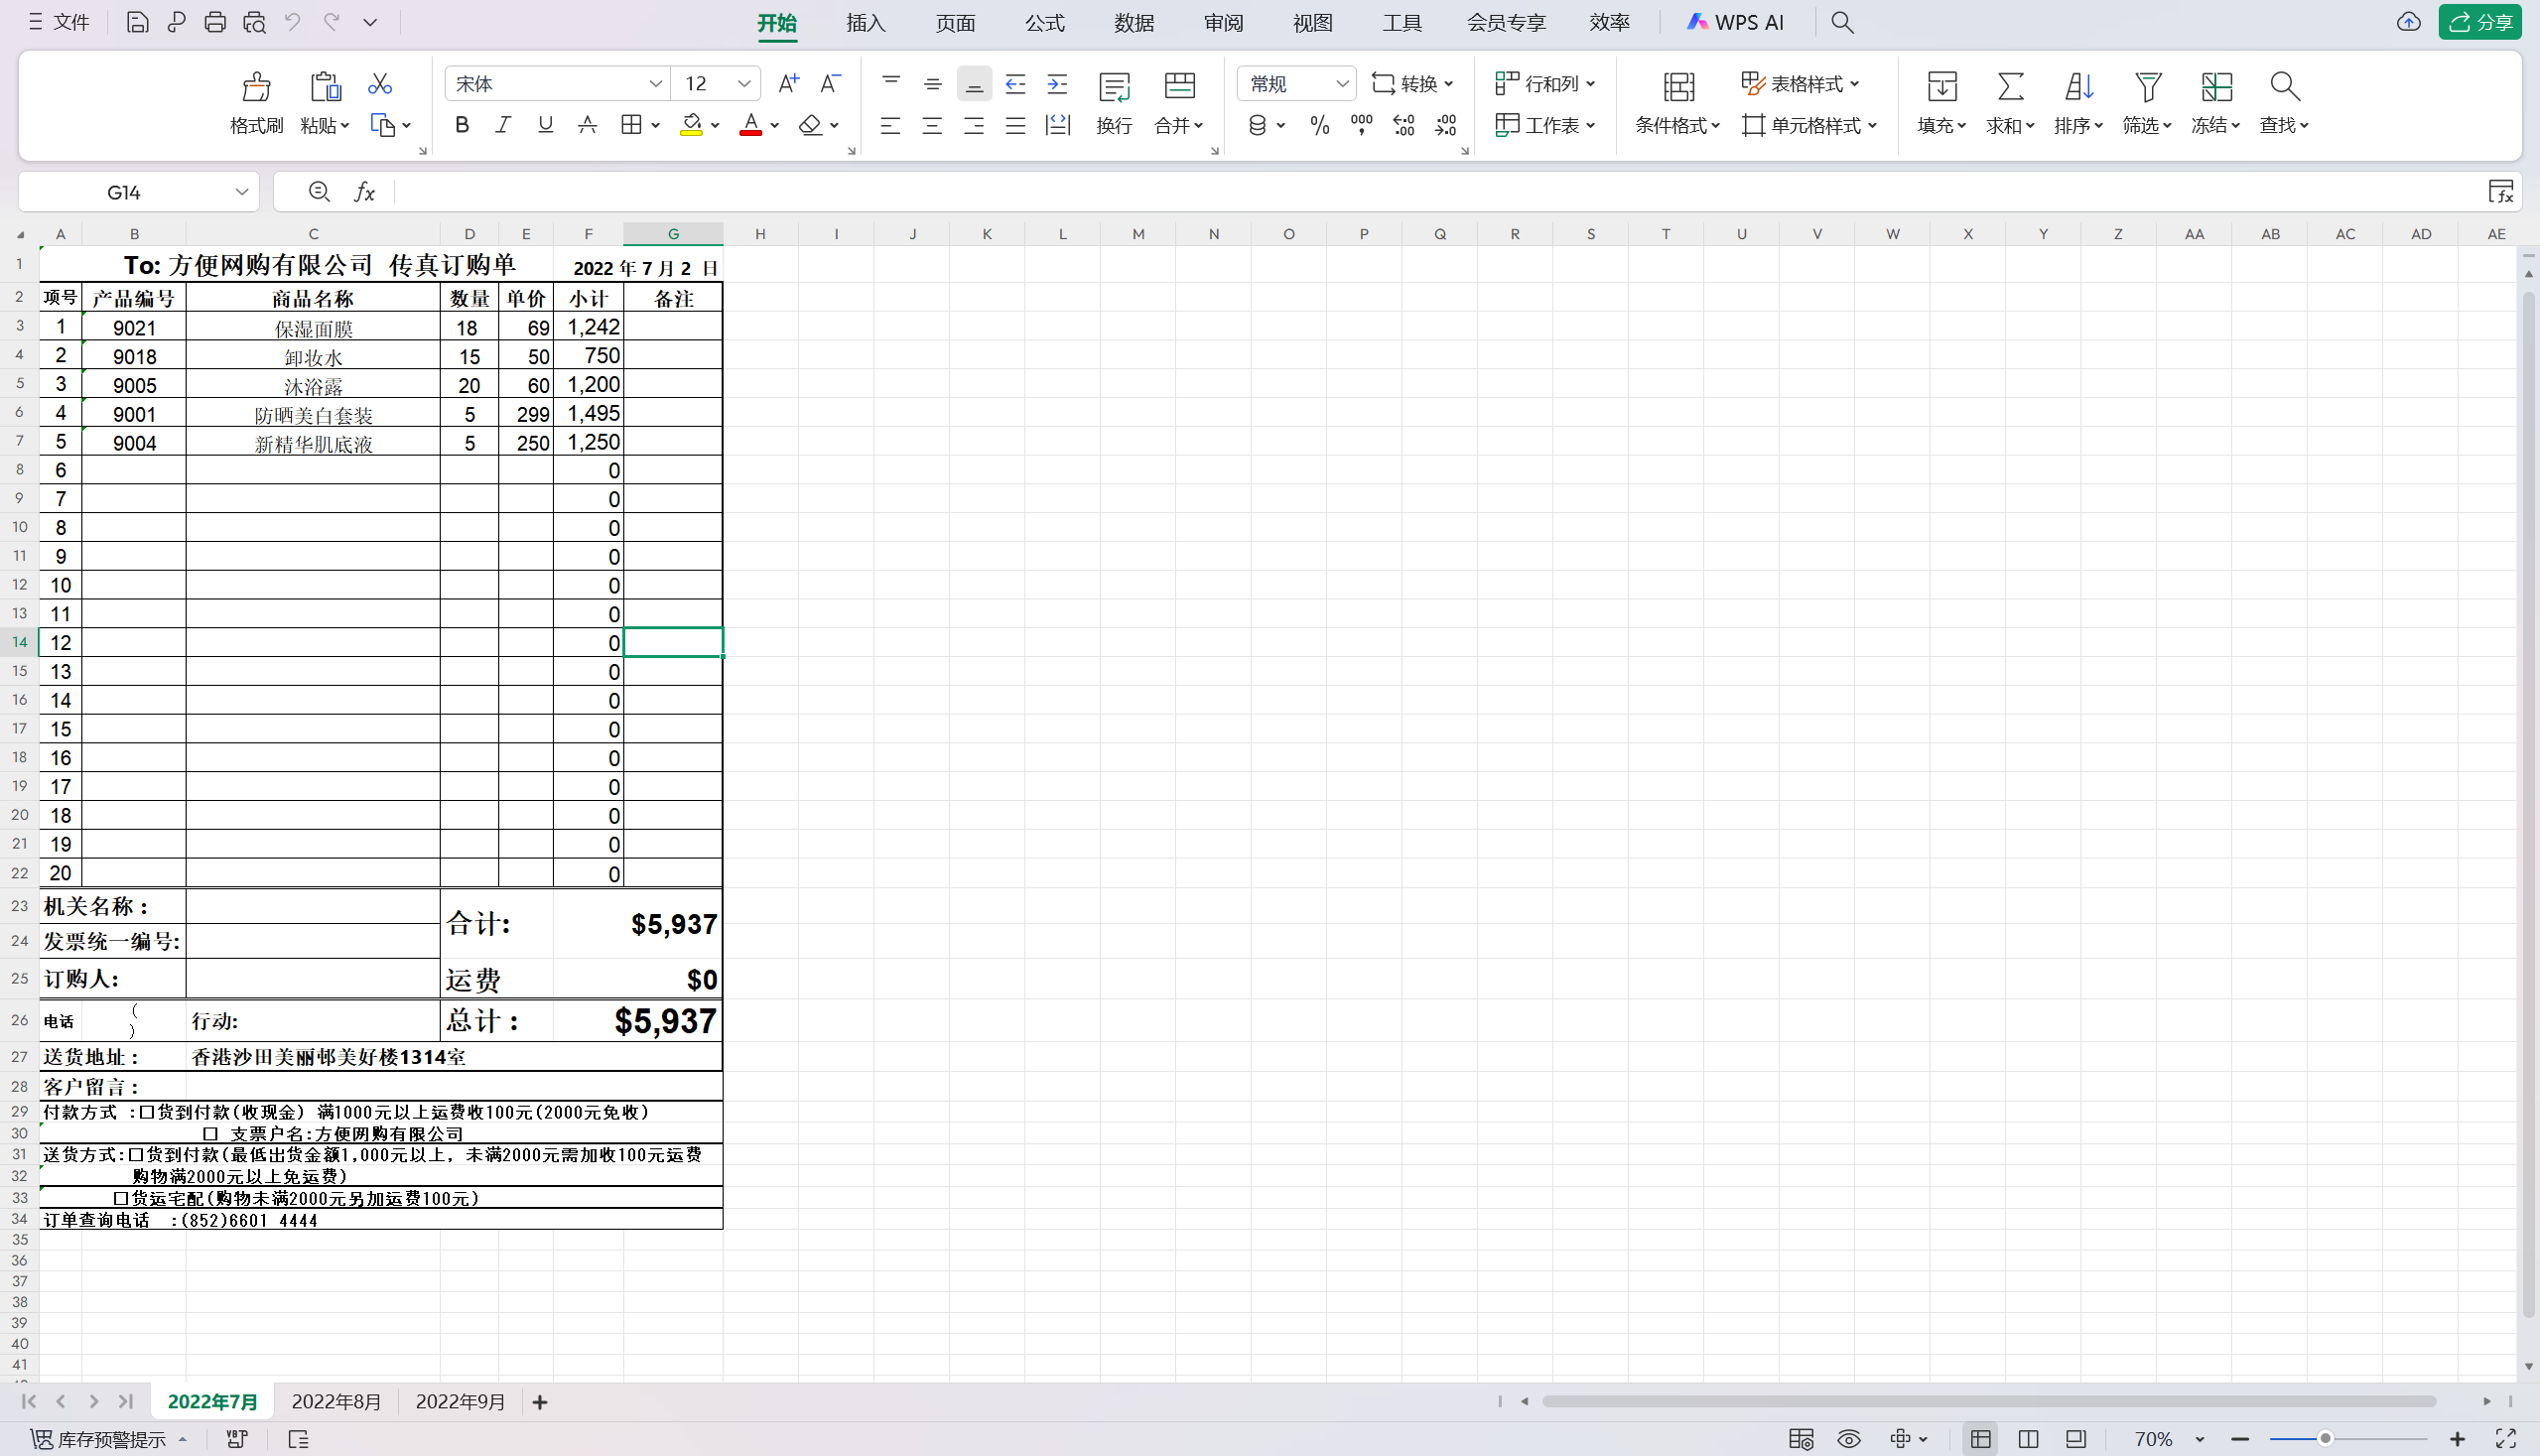Screen dimensions: 2540x1456
Task: Open the font name dropdown showing 宋体
Action: click(655, 84)
